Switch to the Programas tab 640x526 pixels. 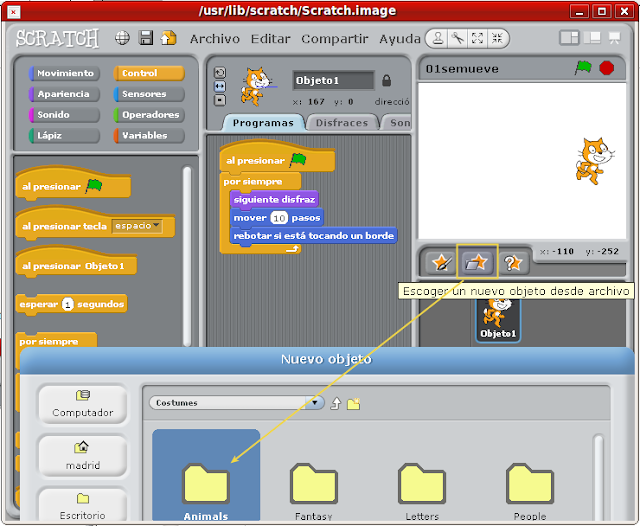coord(263,123)
